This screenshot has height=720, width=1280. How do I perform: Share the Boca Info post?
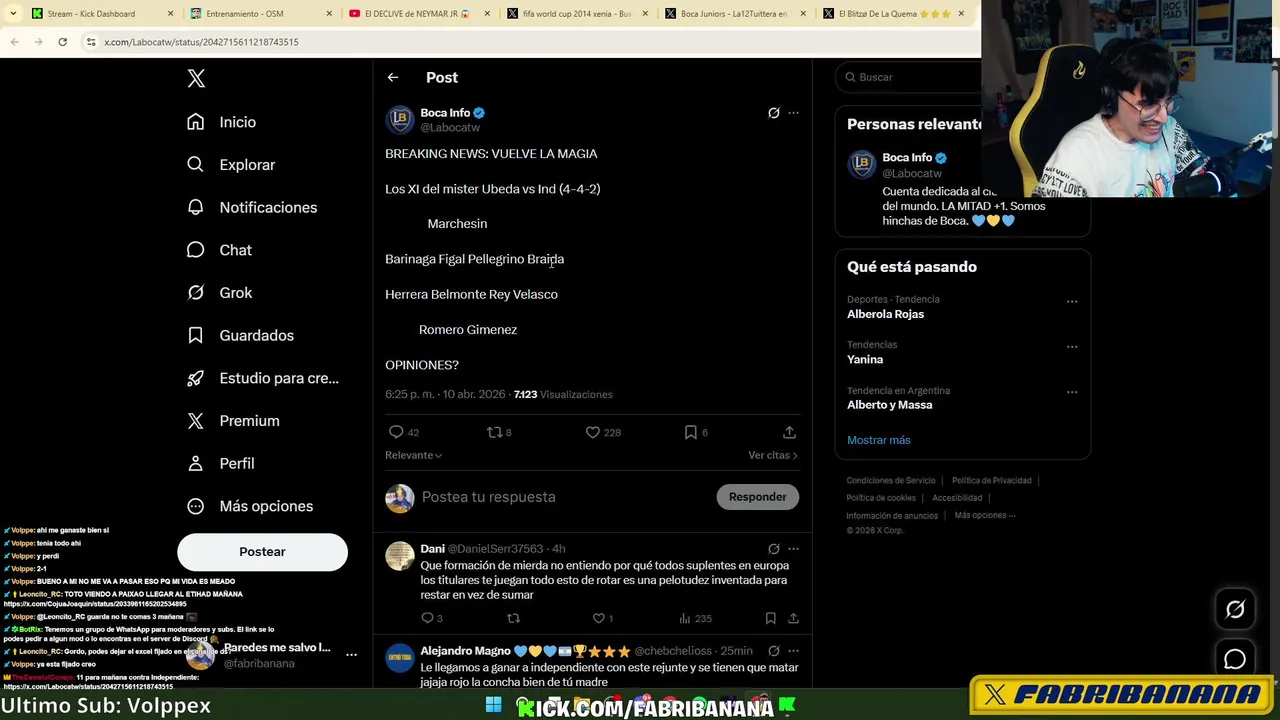click(x=789, y=432)
